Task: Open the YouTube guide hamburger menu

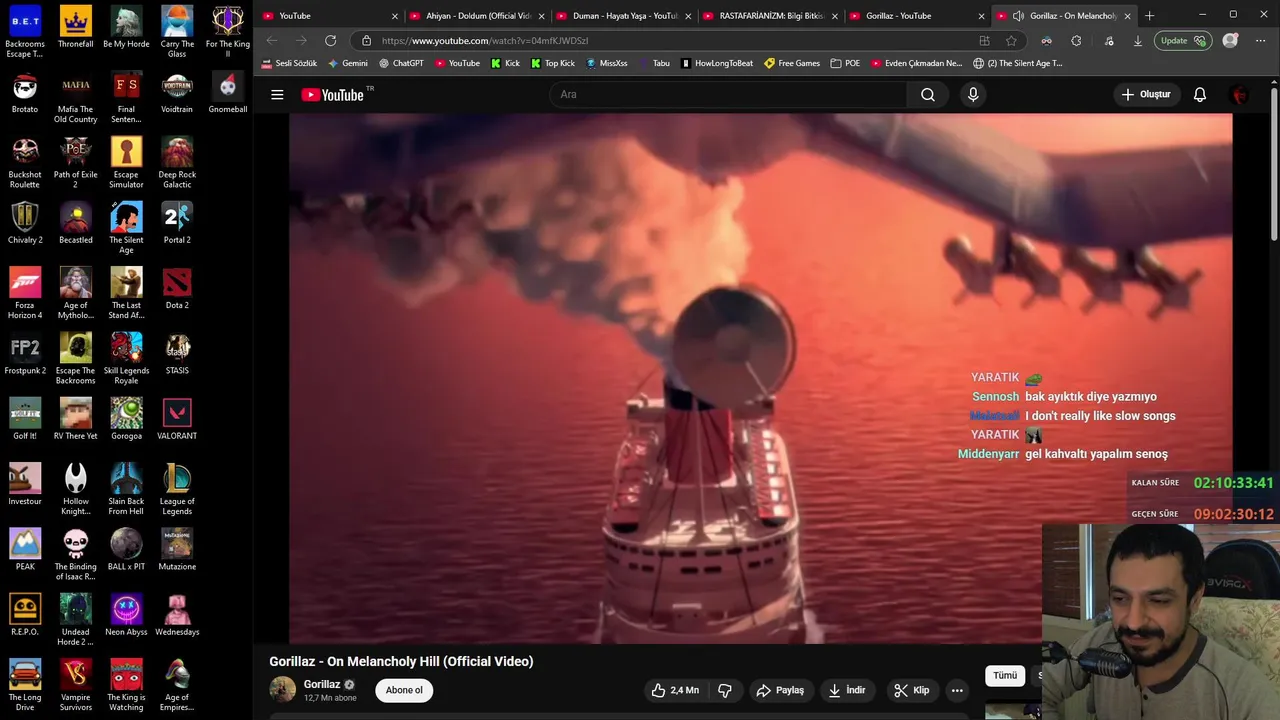Action: tap(277, 95)
